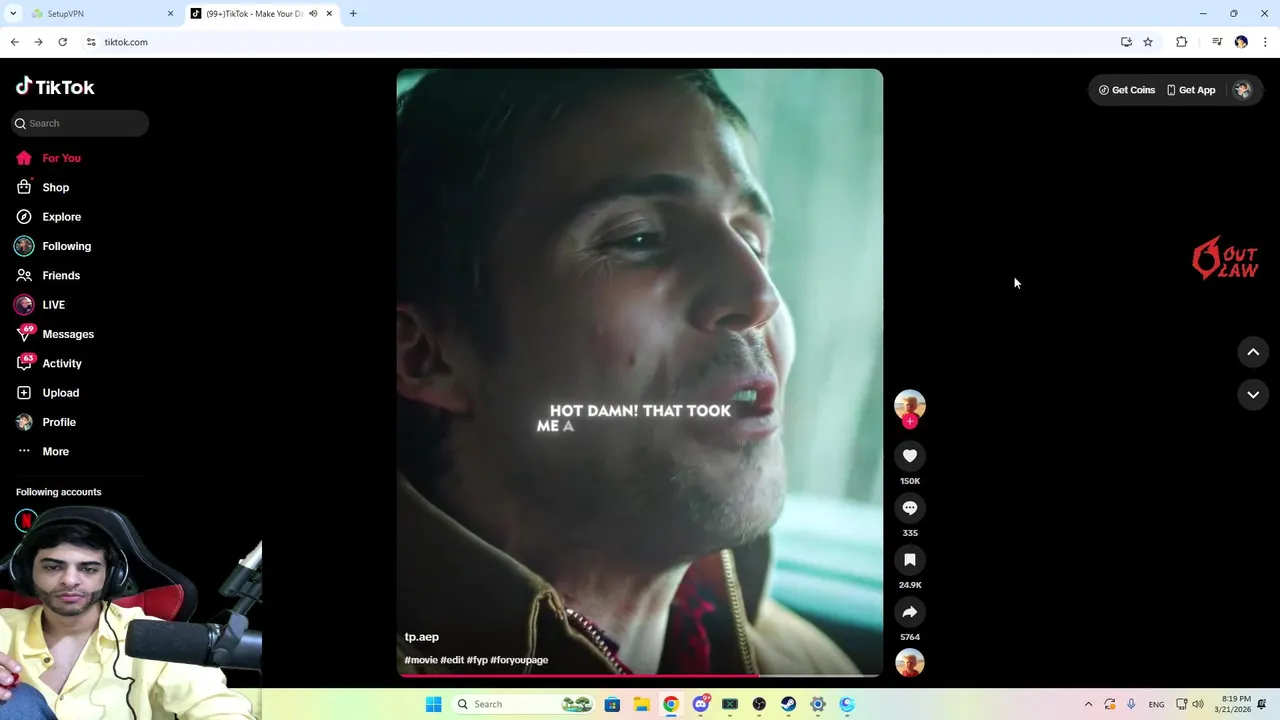
Task: Open the Windows Start menu
Action: coord(433,704)
